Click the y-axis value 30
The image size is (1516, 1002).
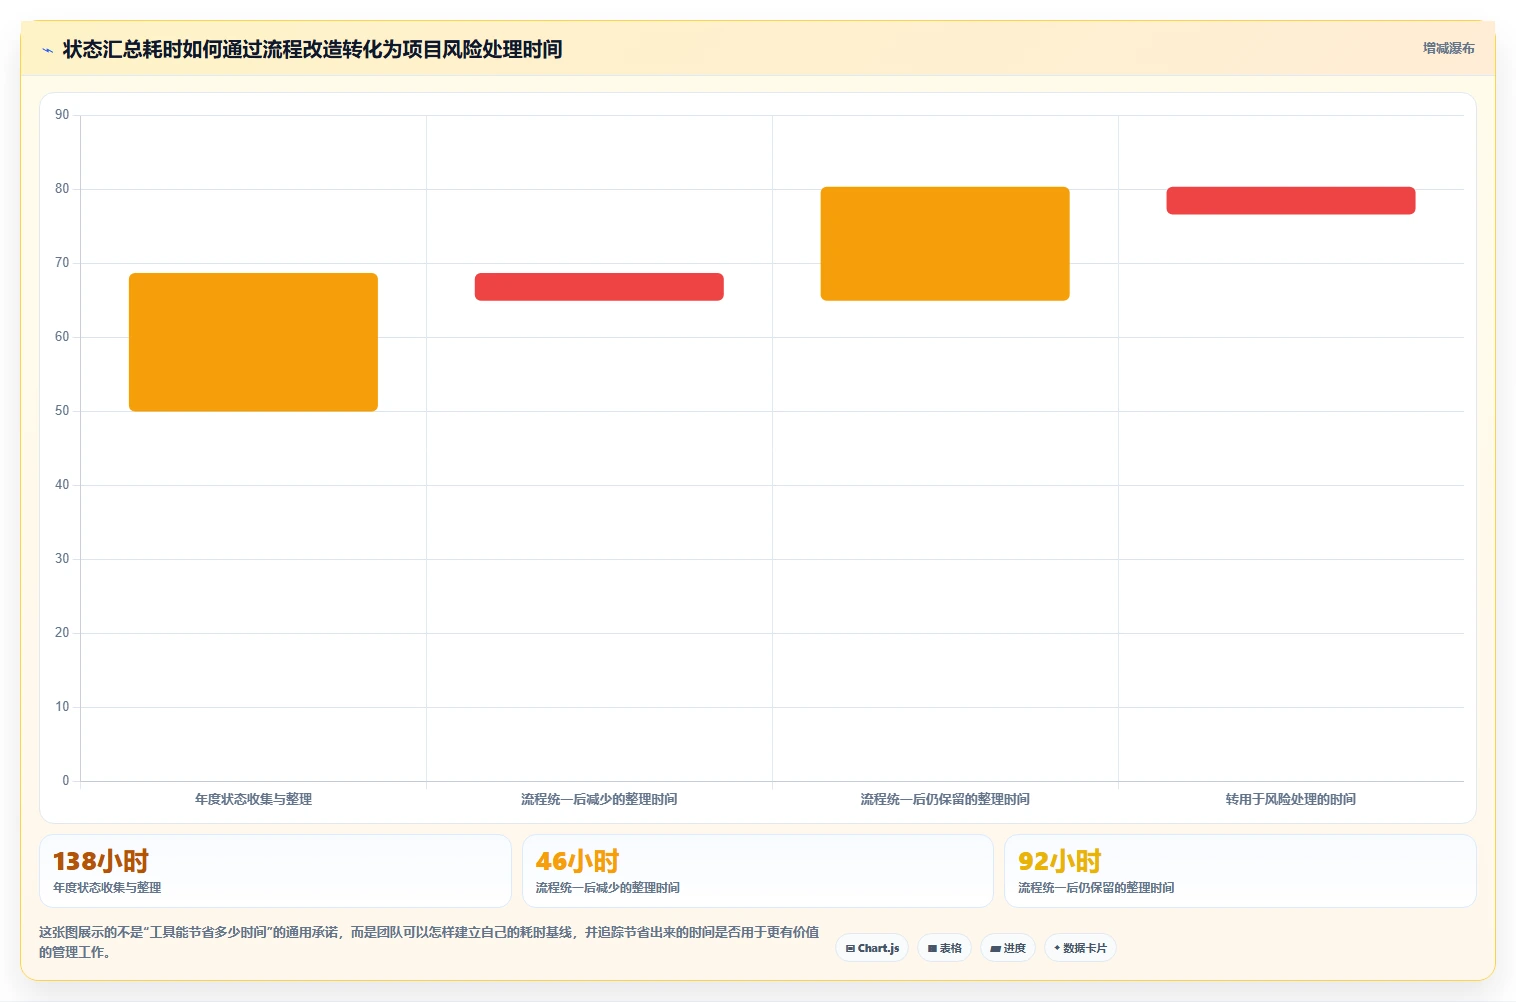(62, 559)
